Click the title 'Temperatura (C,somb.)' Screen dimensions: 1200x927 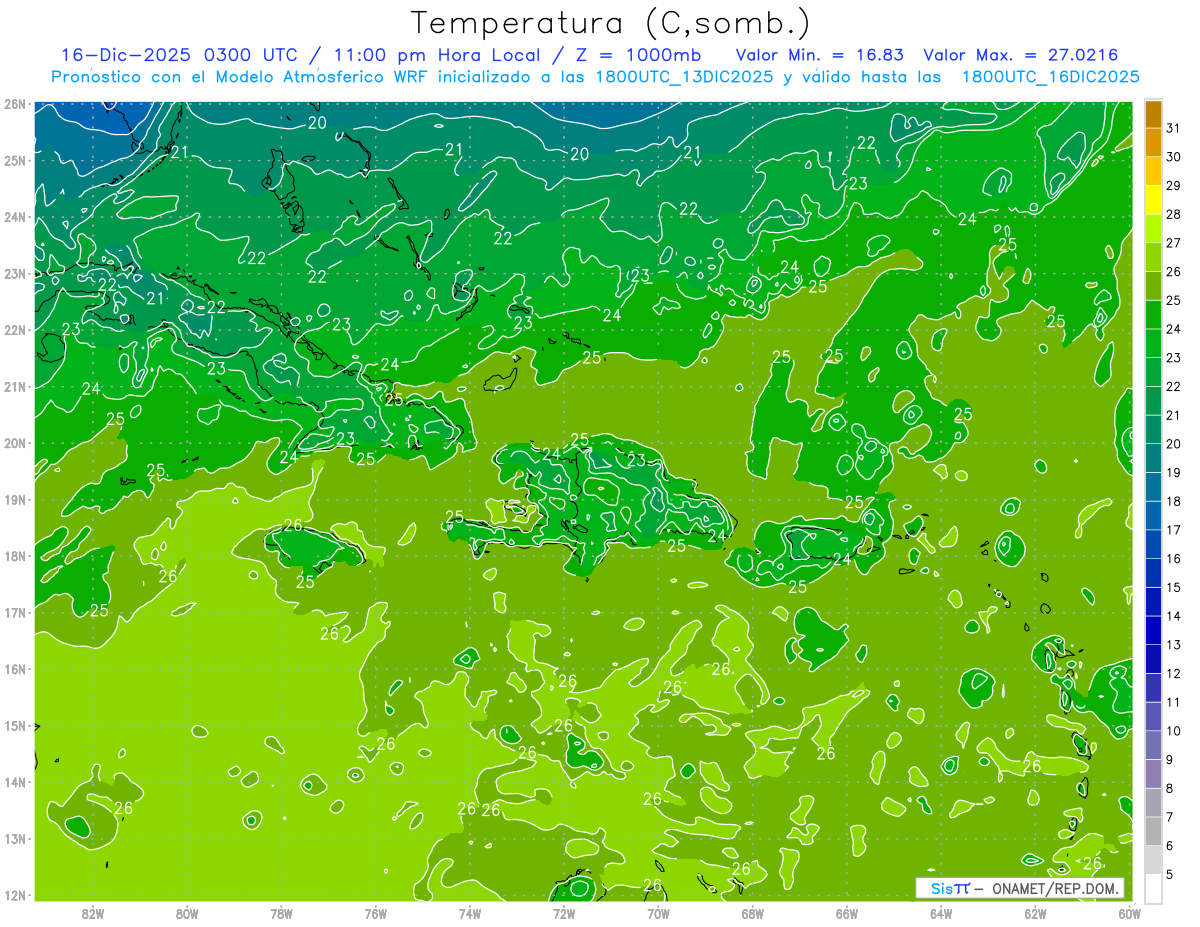(x=611, y=23)
